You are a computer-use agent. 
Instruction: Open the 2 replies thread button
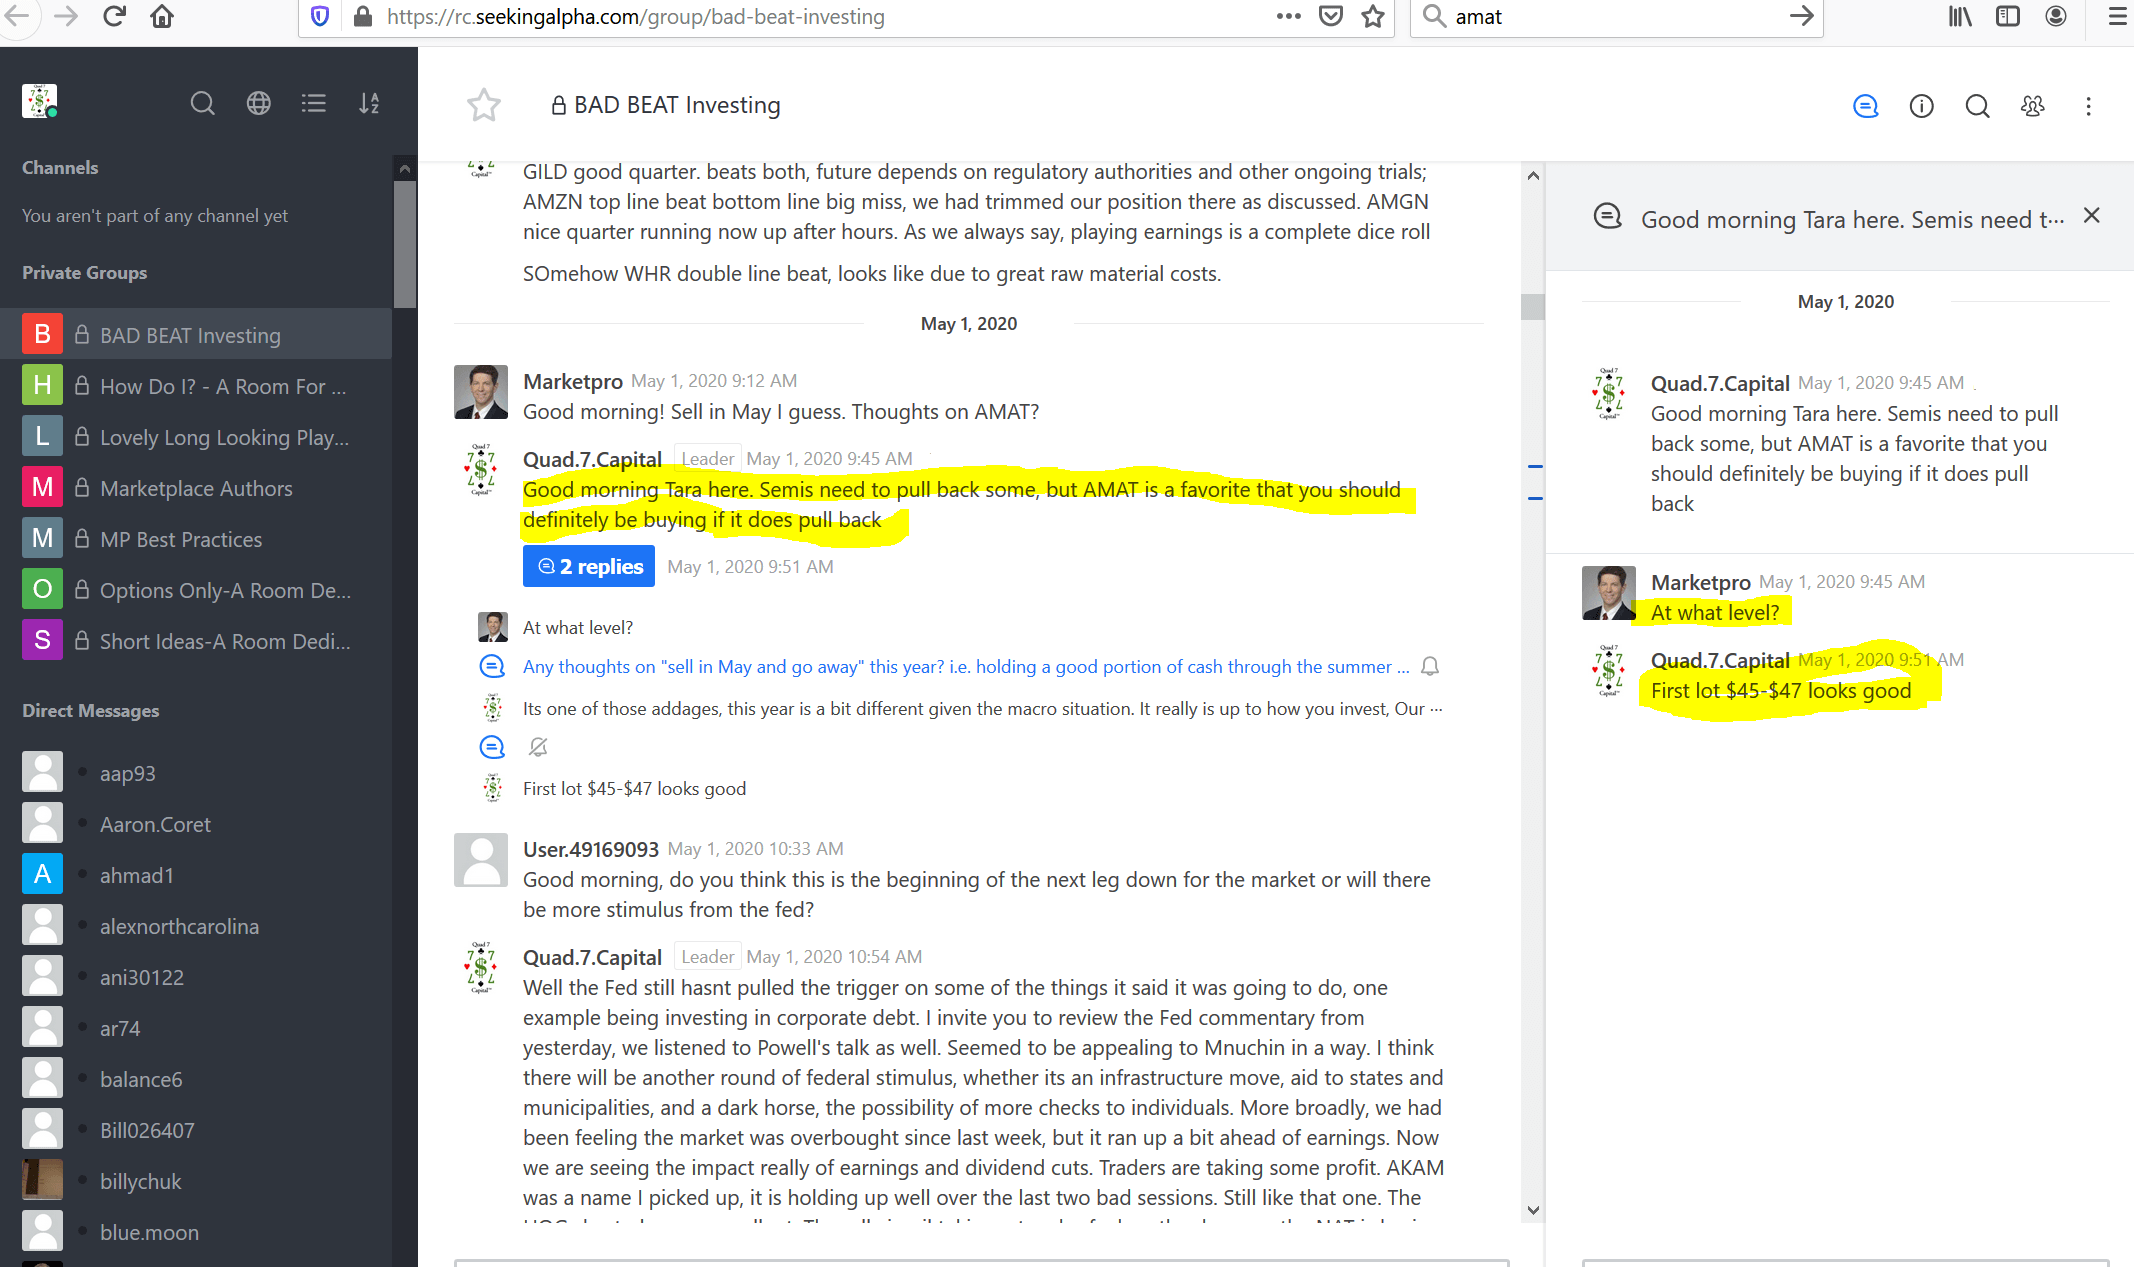588,566
